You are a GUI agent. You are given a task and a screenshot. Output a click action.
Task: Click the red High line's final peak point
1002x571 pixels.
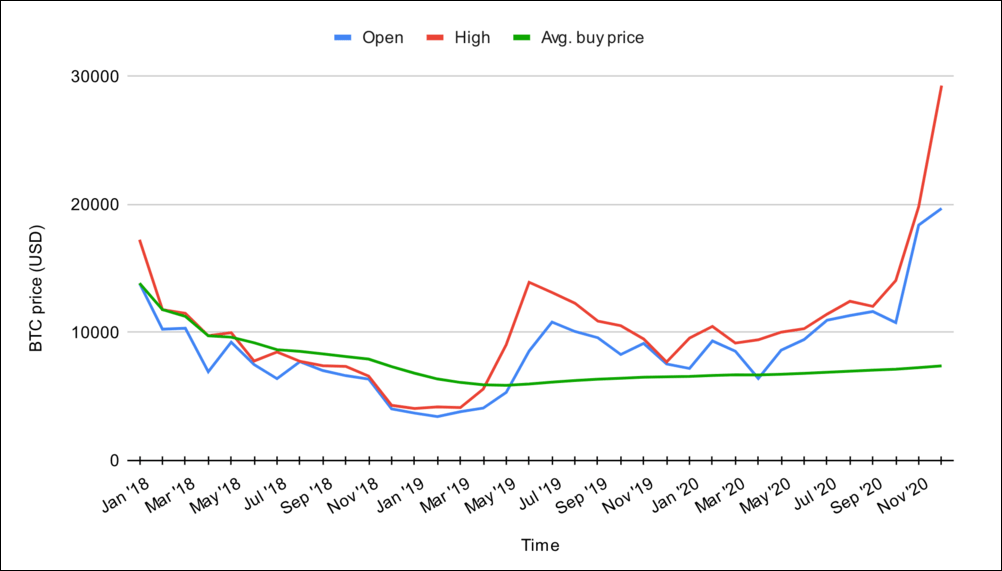click(941, 87)
